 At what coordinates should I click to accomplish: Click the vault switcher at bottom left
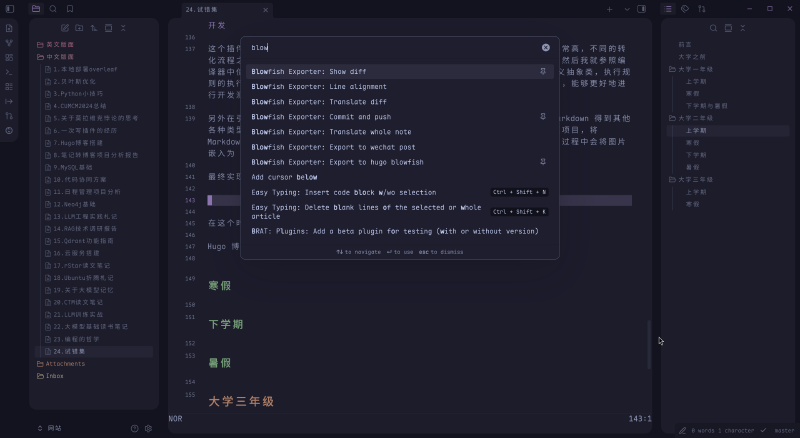pos(49,428)
